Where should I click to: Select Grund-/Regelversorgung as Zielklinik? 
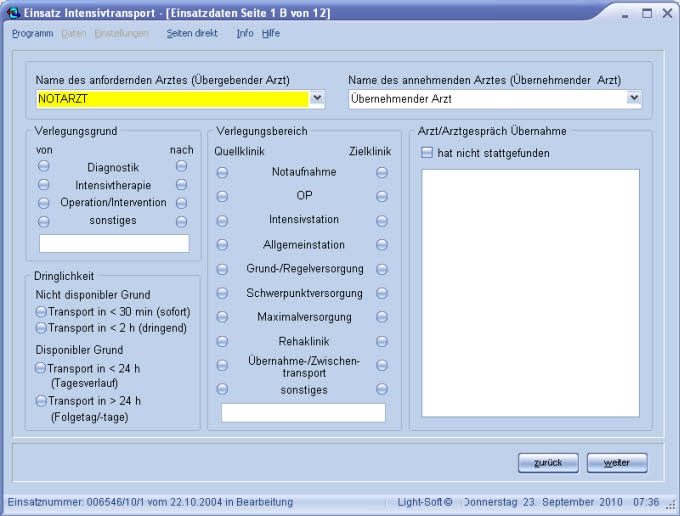382,269
